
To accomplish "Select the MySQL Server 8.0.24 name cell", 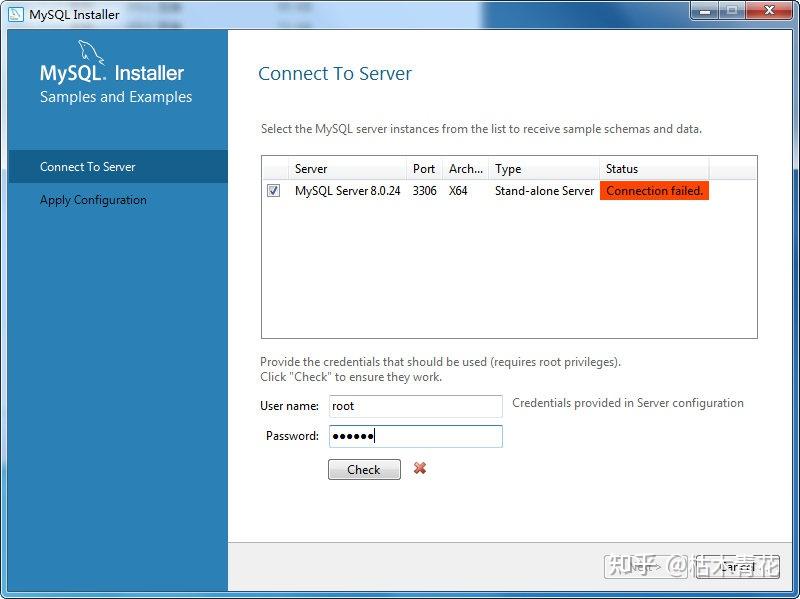I will pyautogui.click(x=347, y=191).
